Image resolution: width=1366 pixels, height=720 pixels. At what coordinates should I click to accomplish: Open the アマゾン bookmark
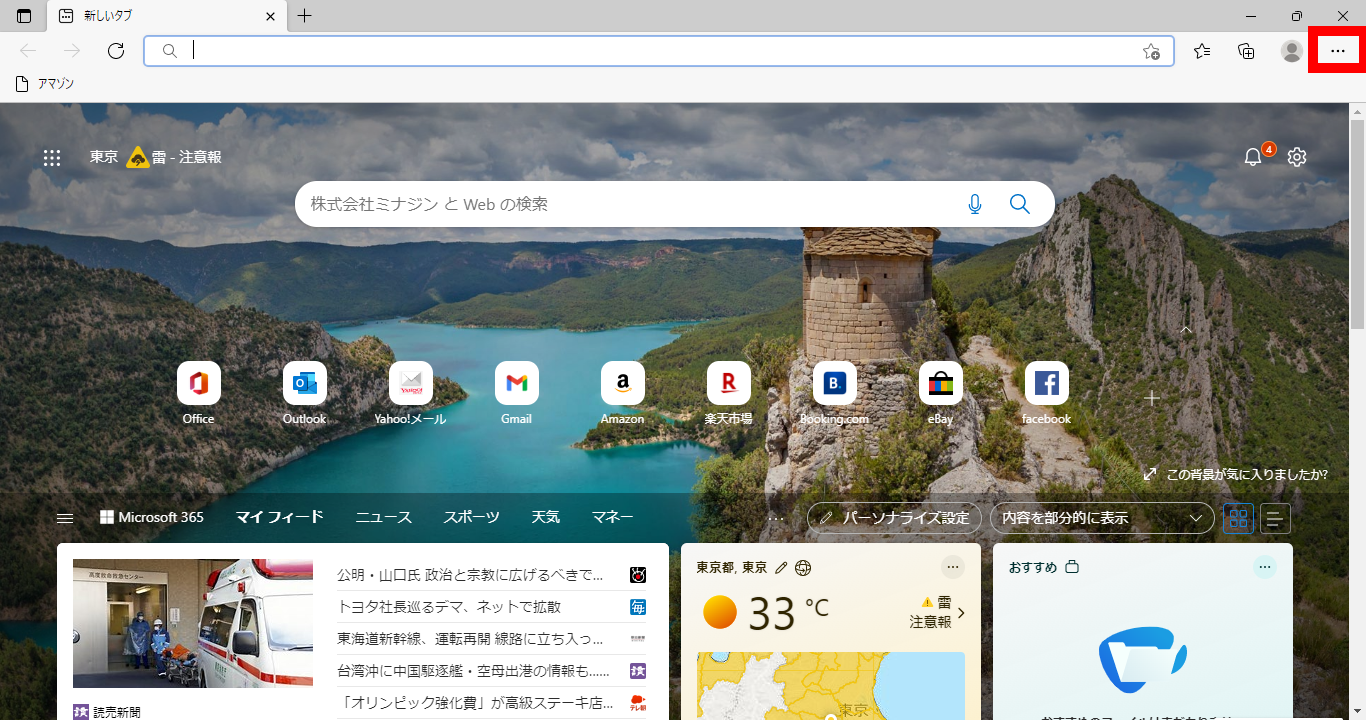tap(44, 84)
